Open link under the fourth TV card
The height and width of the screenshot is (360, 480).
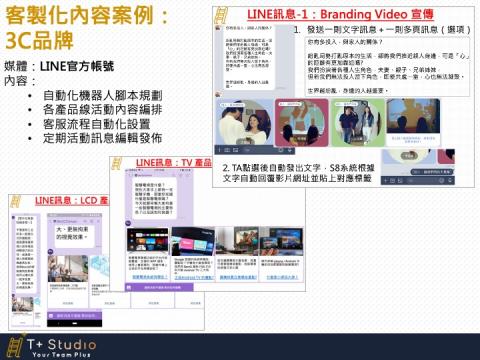tap(282, 277)
